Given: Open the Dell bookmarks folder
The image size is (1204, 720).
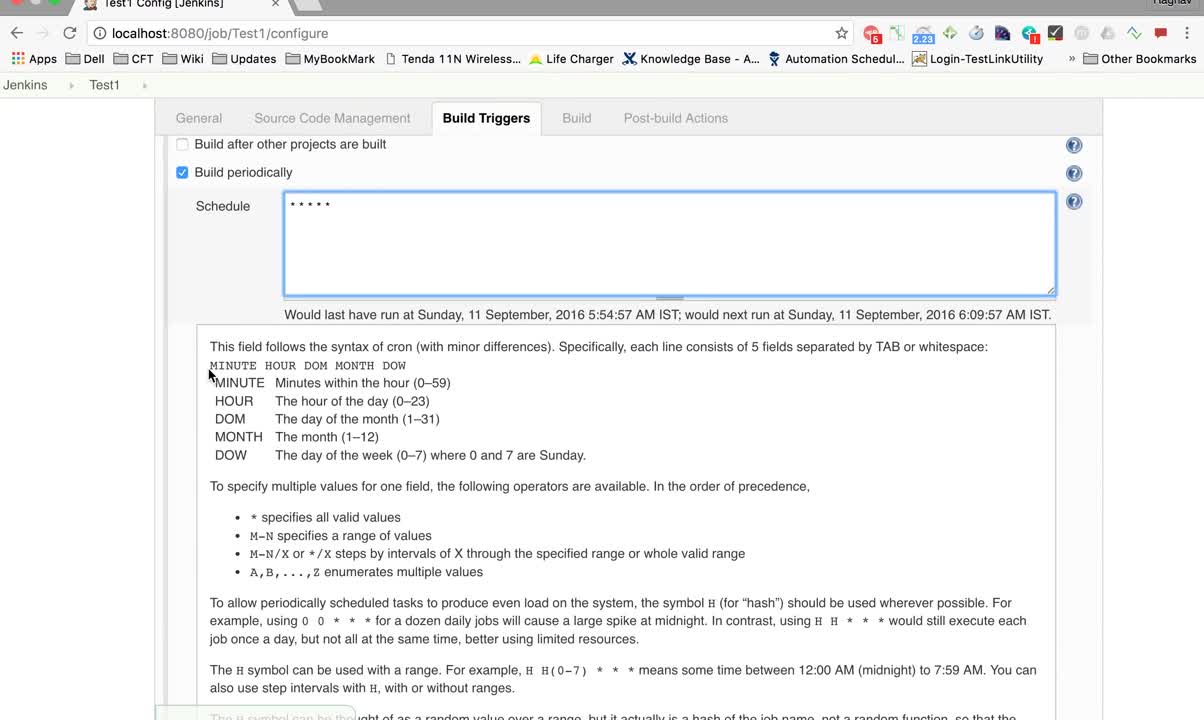Looking at the screenshot, I should [85, 59].
